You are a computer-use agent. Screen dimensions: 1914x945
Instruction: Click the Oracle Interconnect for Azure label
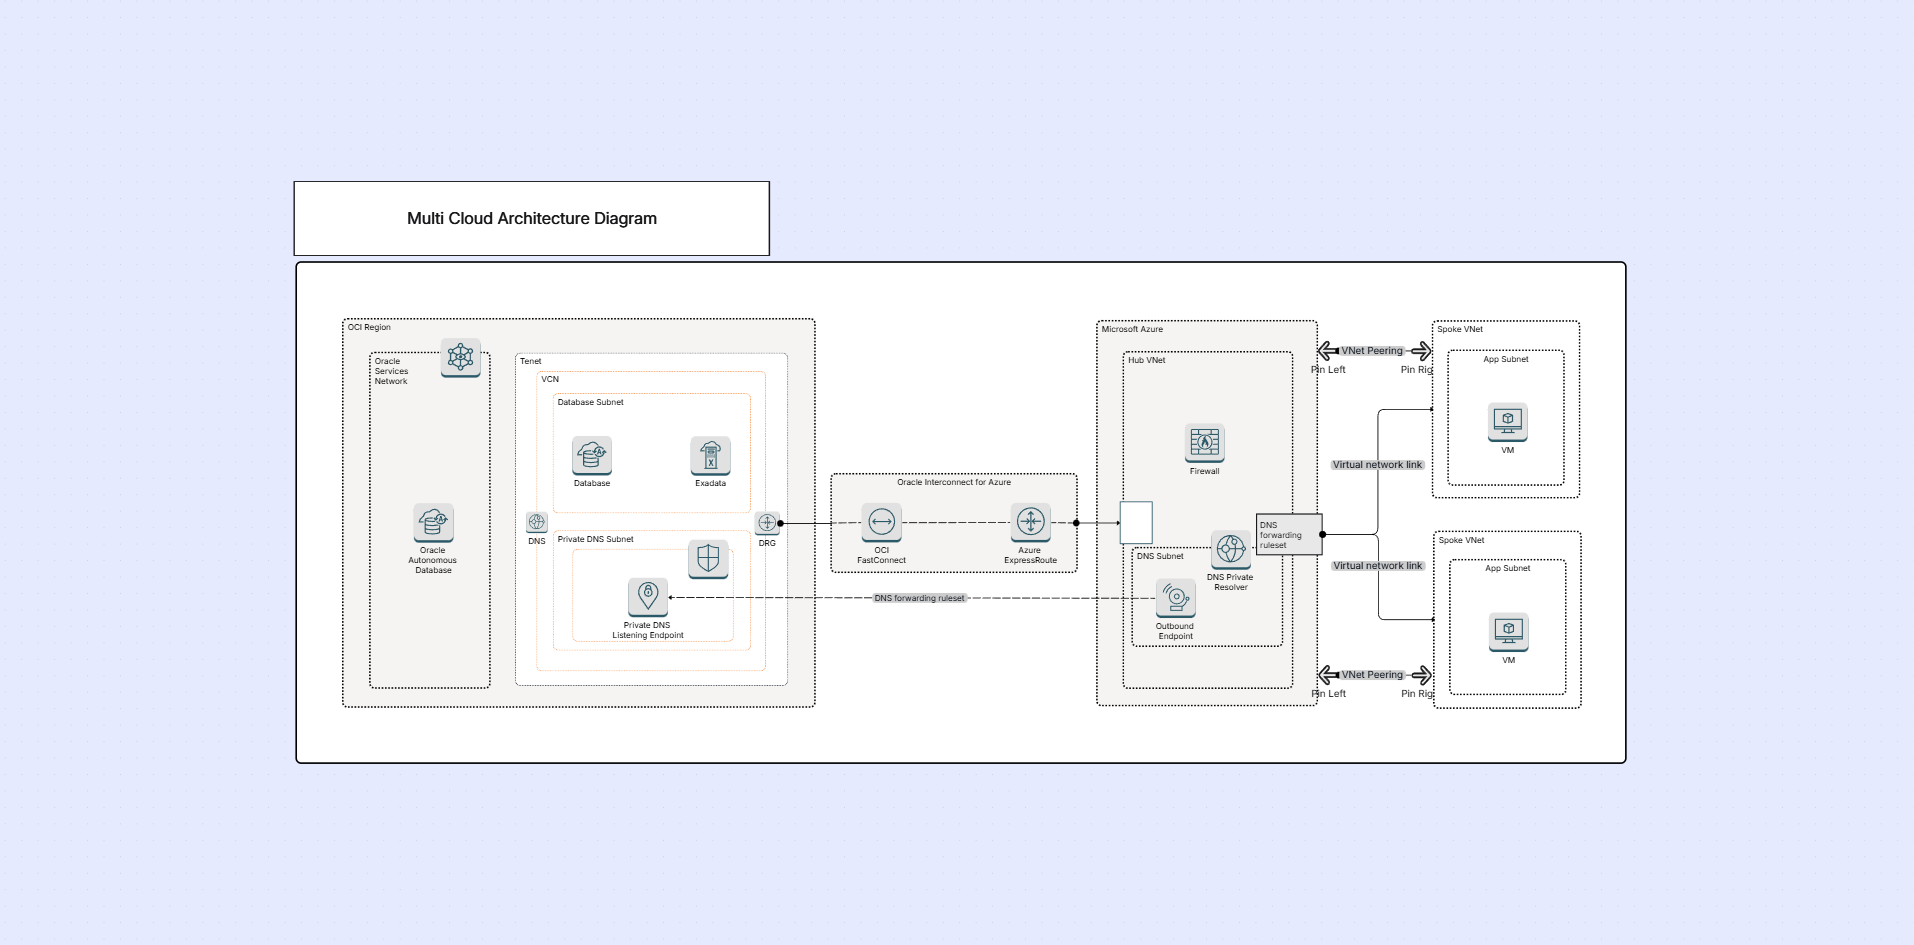tap(954, 482)
